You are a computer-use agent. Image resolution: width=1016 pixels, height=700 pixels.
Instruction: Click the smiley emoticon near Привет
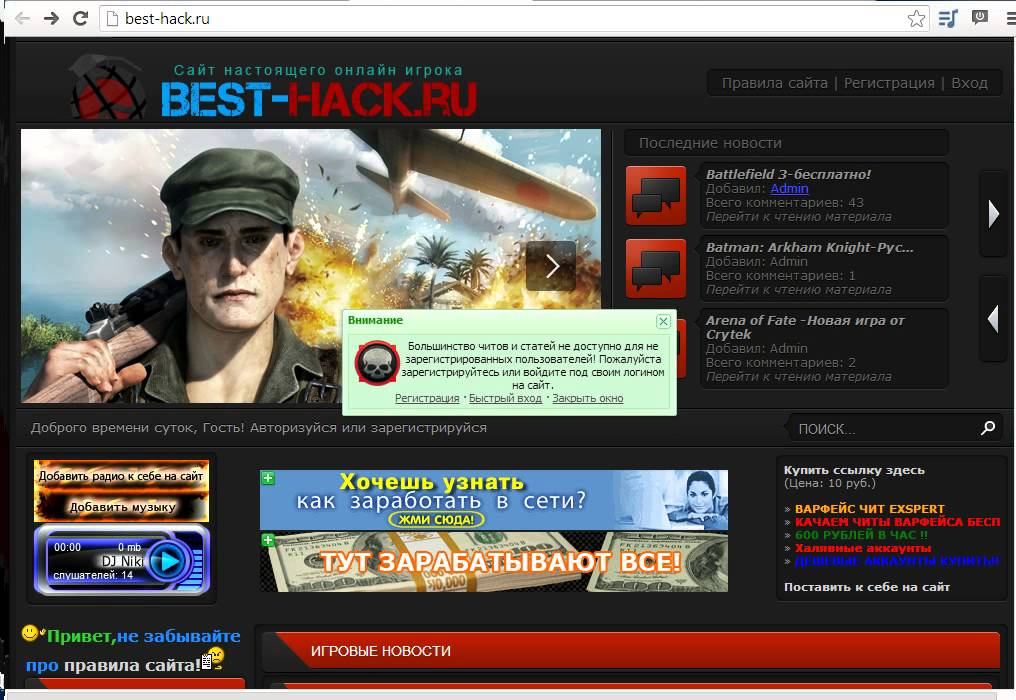tap(30, 633)
